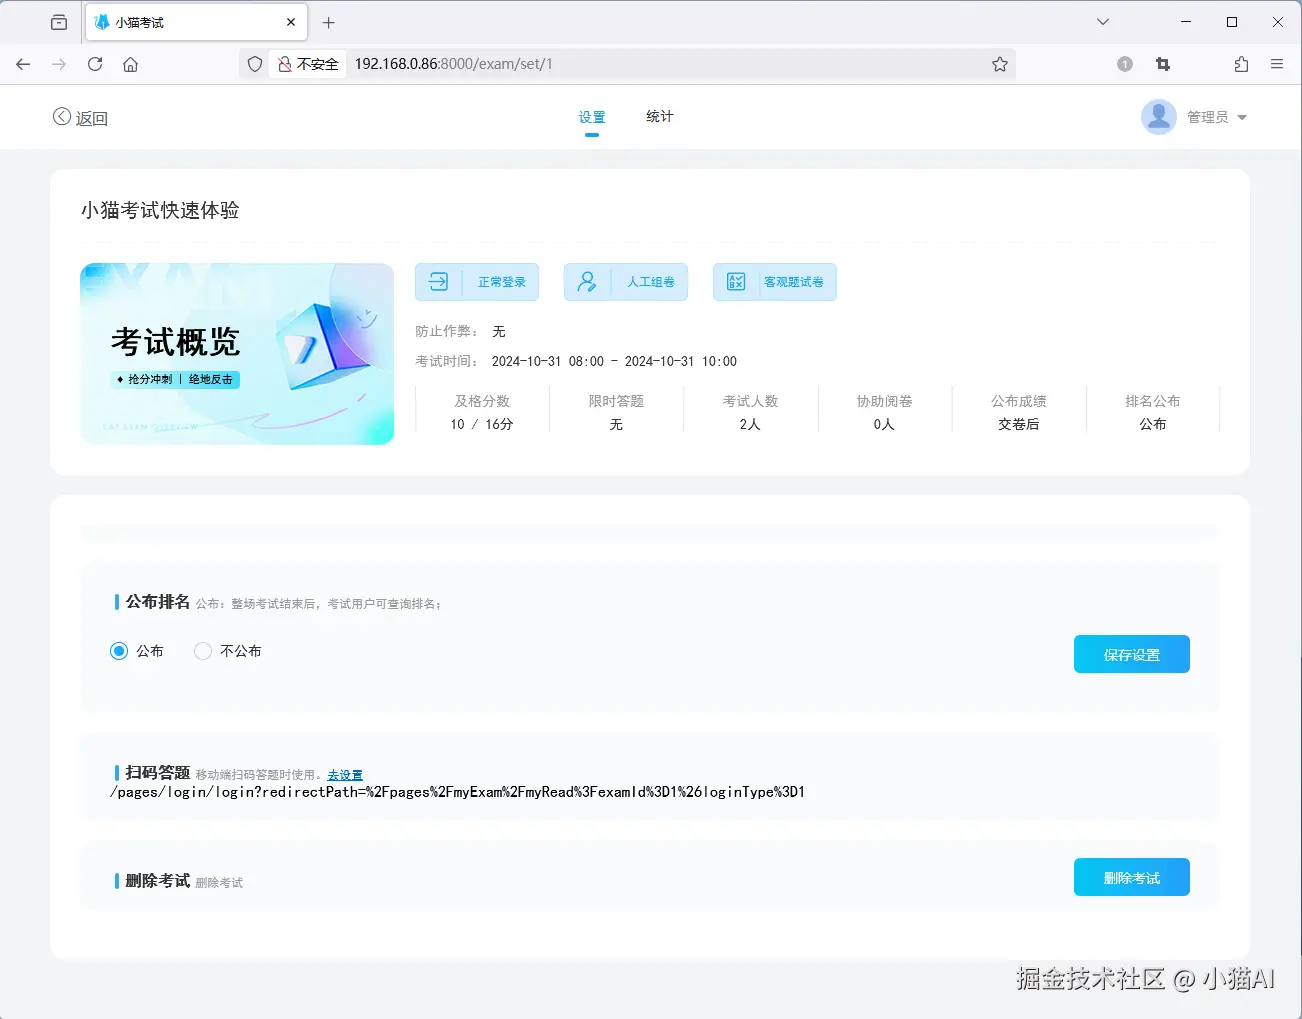Image resolution: width=1302 pixels, height=1019 pixels.
Task: Click the 保存设置 save settings button
Action: [x=1131, y=654]
